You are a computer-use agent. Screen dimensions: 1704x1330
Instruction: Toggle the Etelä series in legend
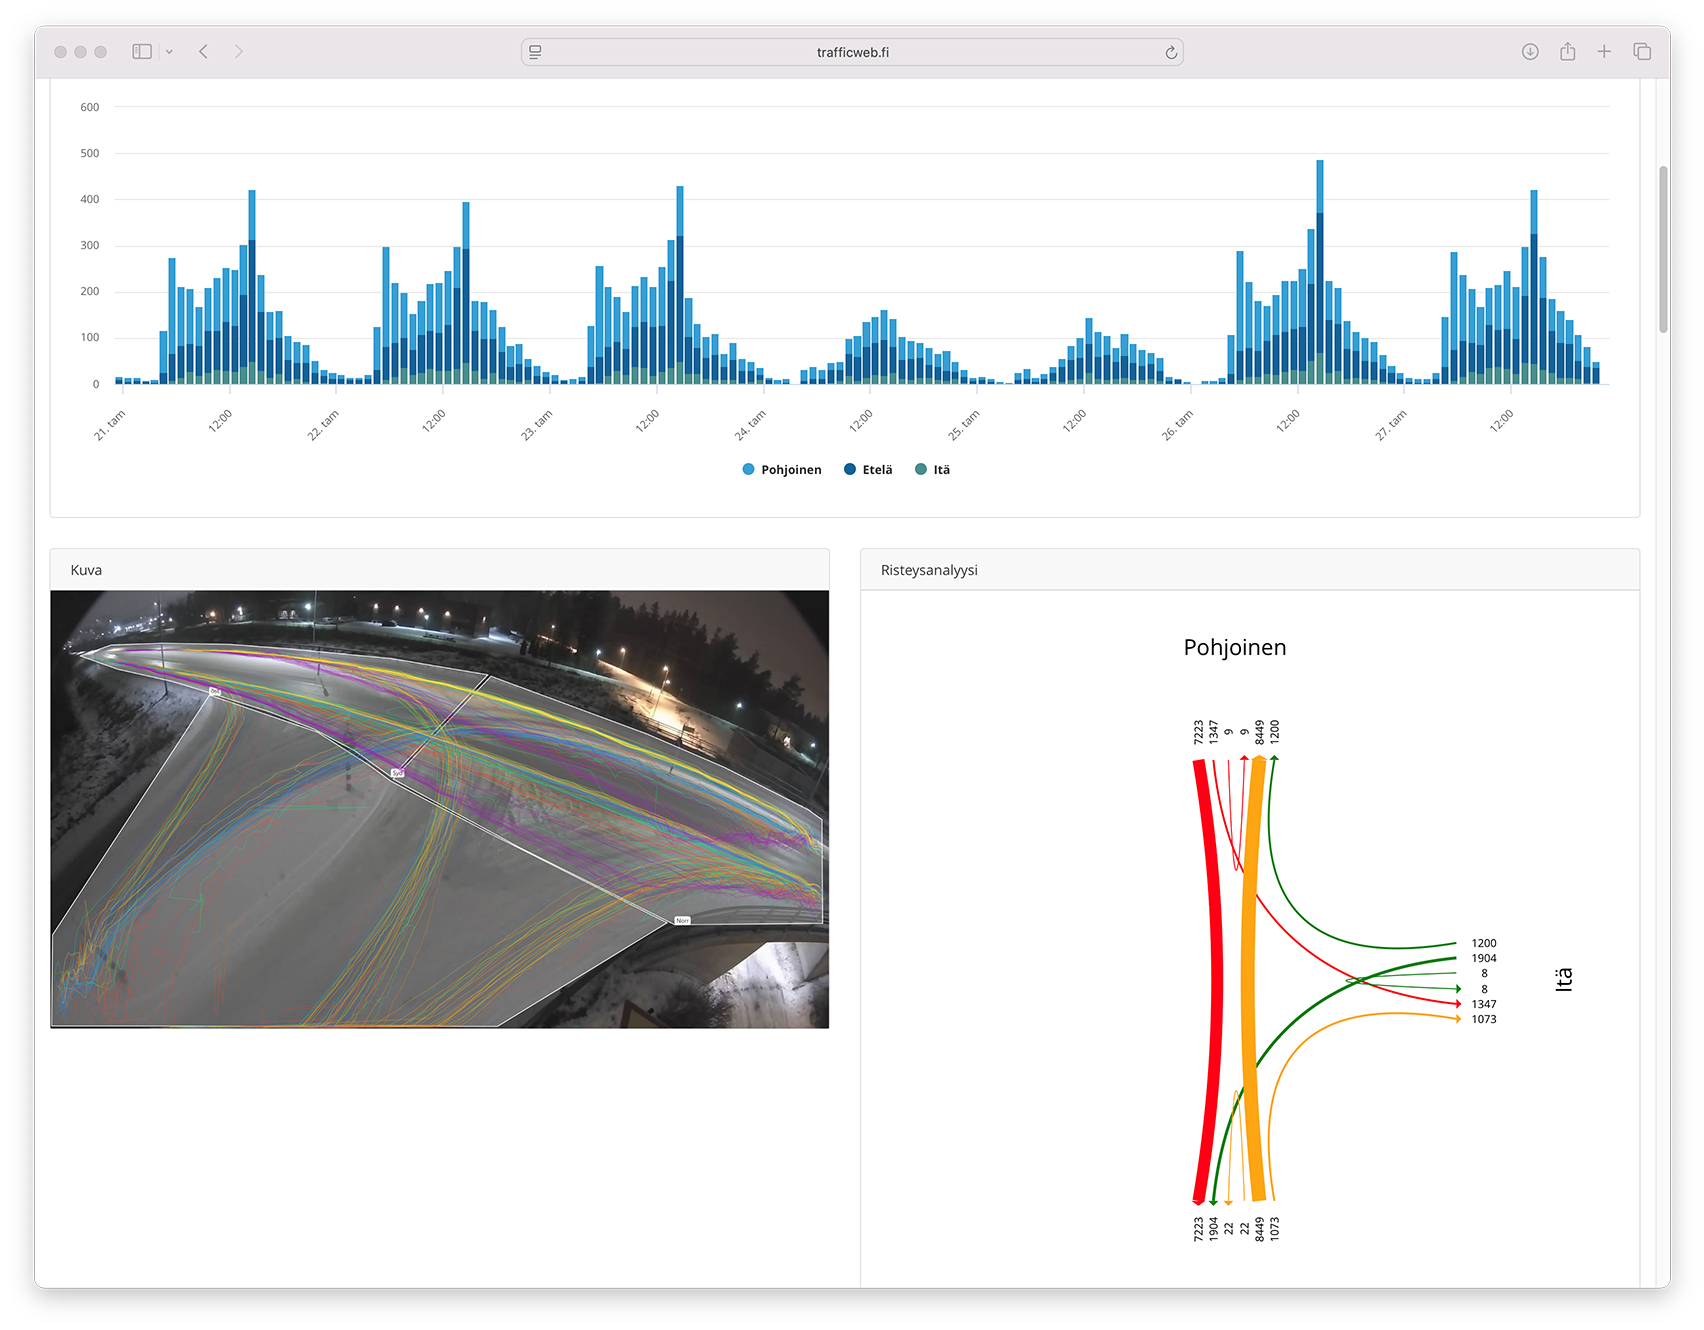868,470
